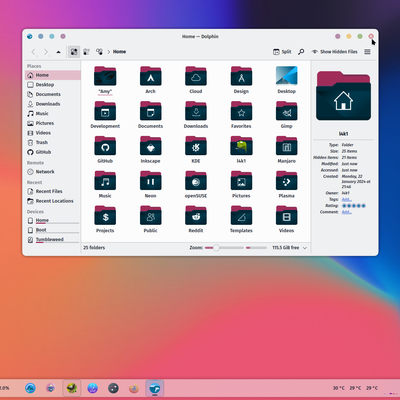
Task: Open the Videos folder in file view
Action: (x=286, y=219)
